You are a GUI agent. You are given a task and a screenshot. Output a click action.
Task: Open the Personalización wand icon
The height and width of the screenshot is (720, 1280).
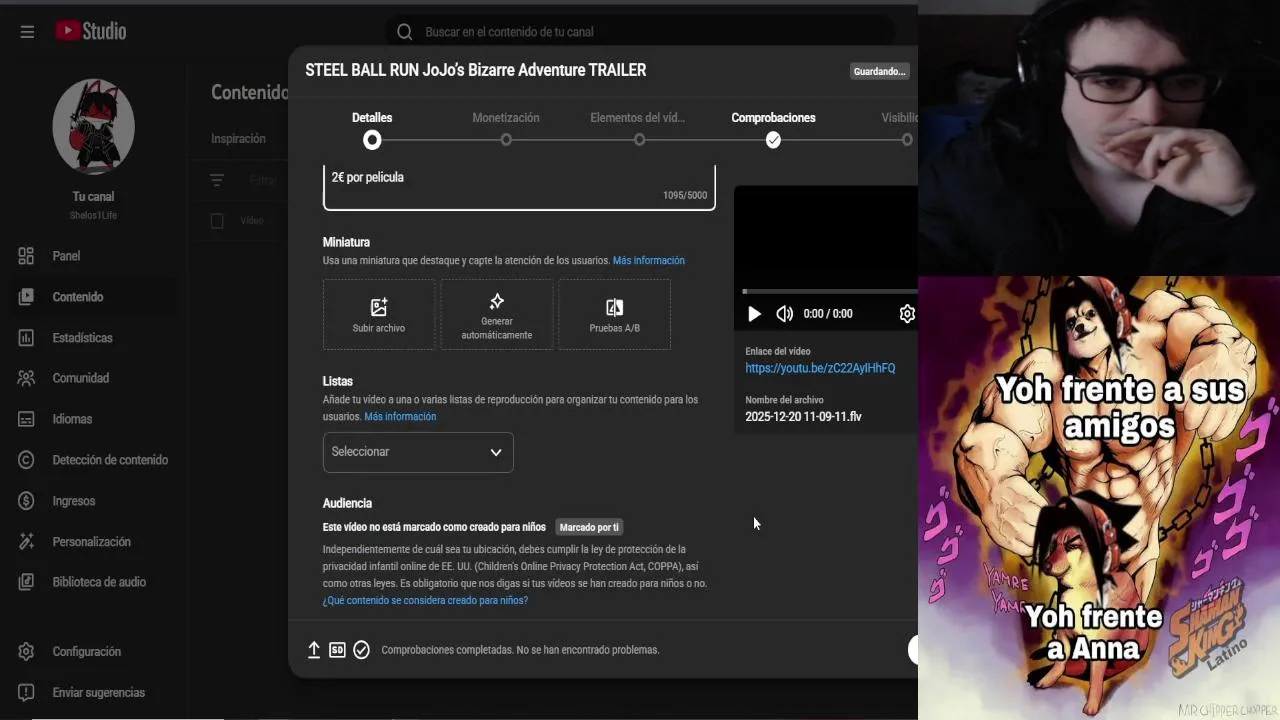tap(27, 542)
